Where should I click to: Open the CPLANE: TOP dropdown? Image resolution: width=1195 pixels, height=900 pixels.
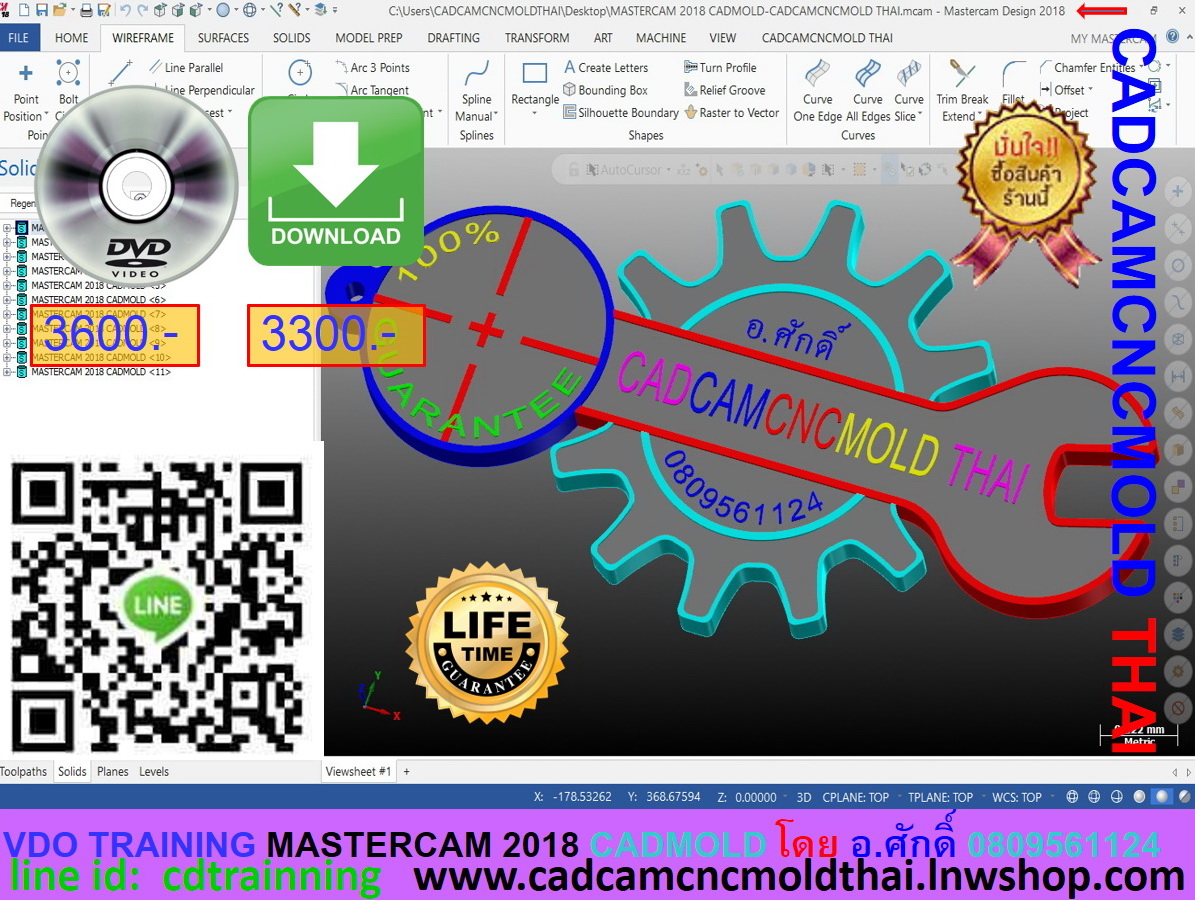[x=855, y=797]
